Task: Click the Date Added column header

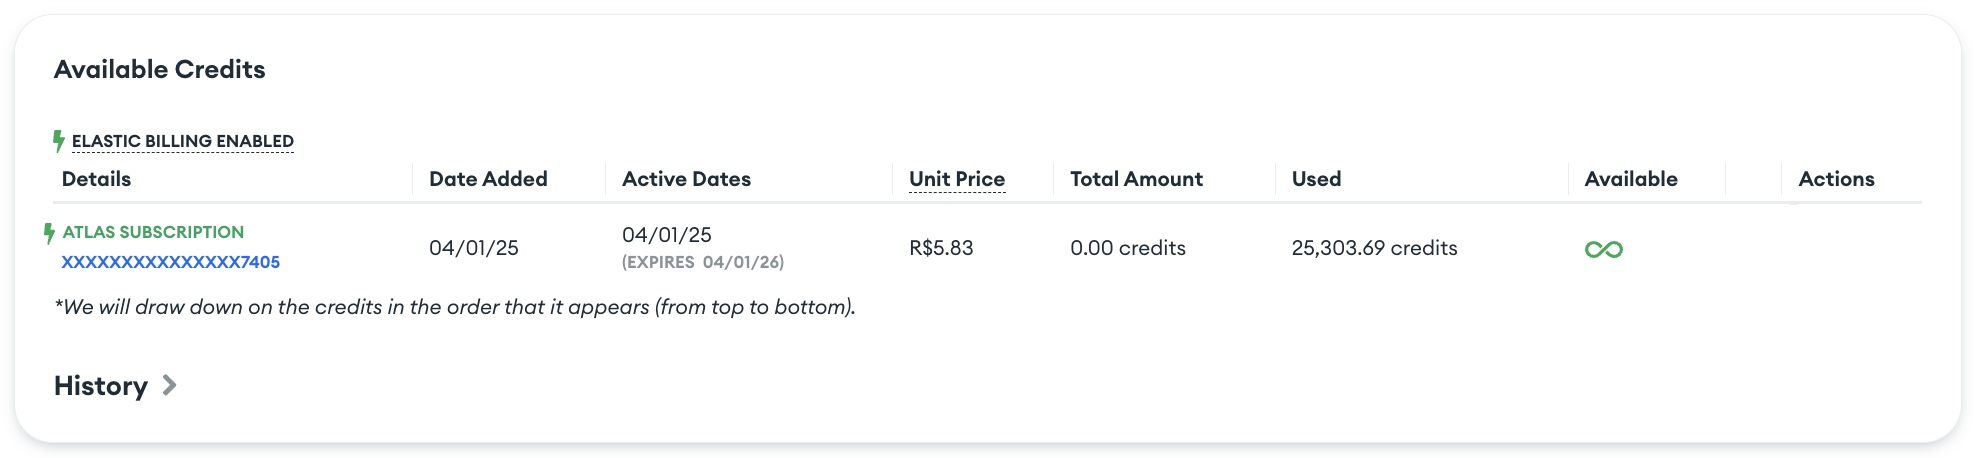Action: click(x=488, y=179)
